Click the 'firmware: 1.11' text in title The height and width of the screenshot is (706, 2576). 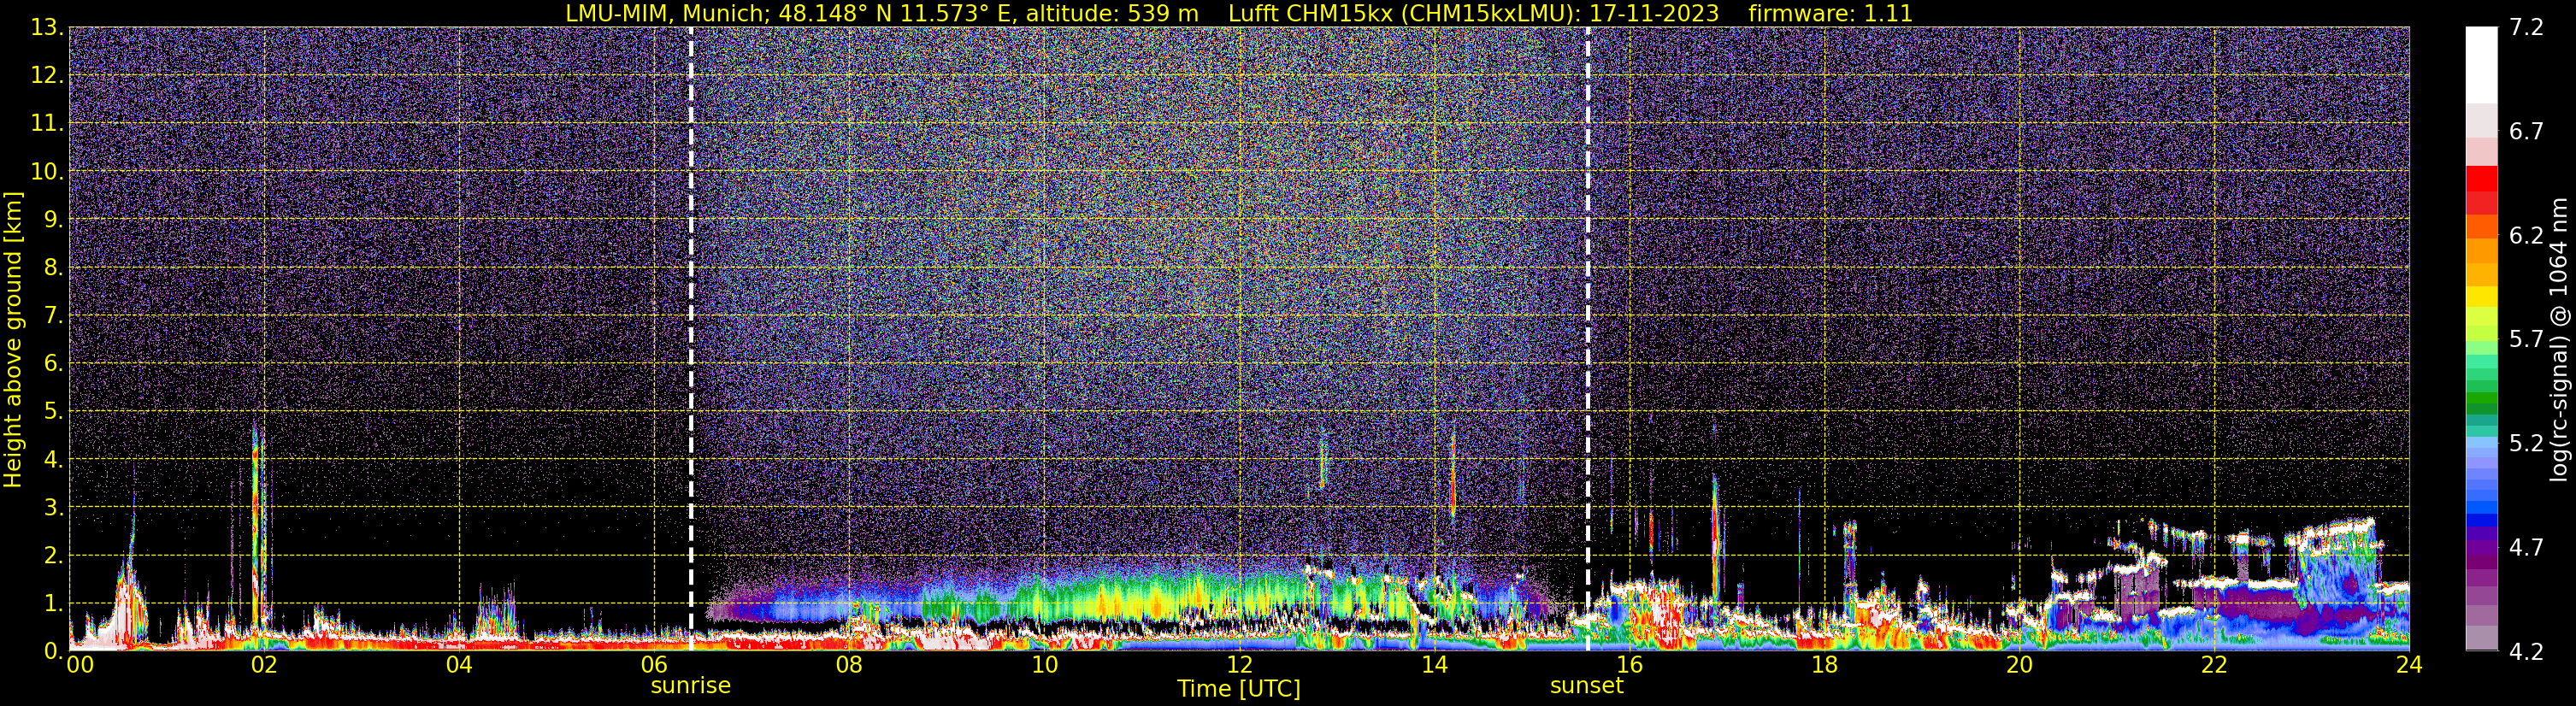[1830, 13]
